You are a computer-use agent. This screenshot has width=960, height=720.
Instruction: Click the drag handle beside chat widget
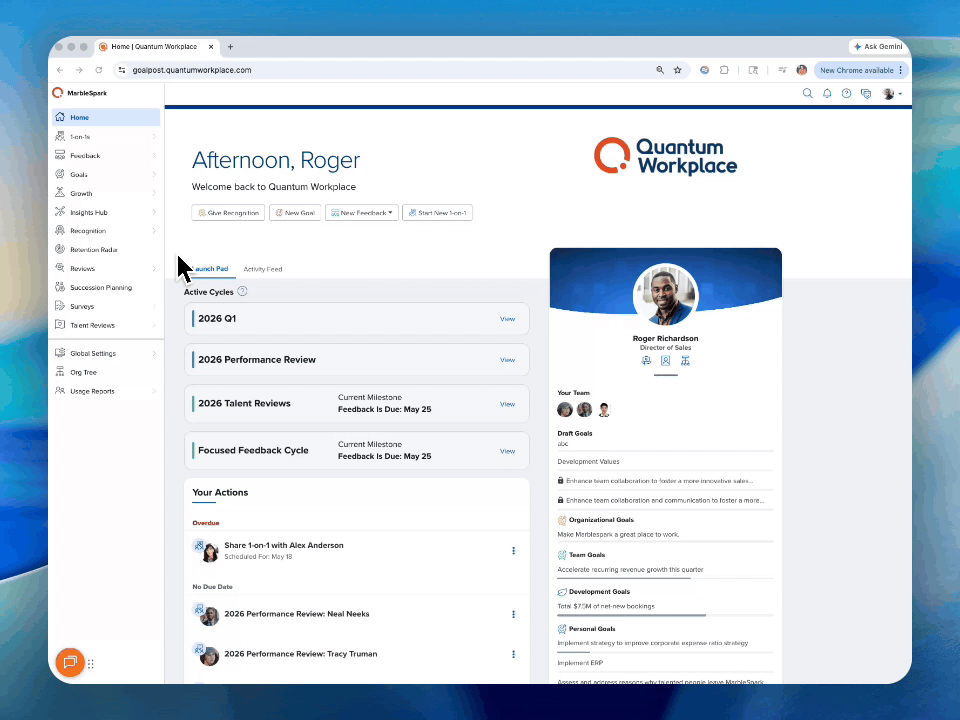click(x=91, y=664)
